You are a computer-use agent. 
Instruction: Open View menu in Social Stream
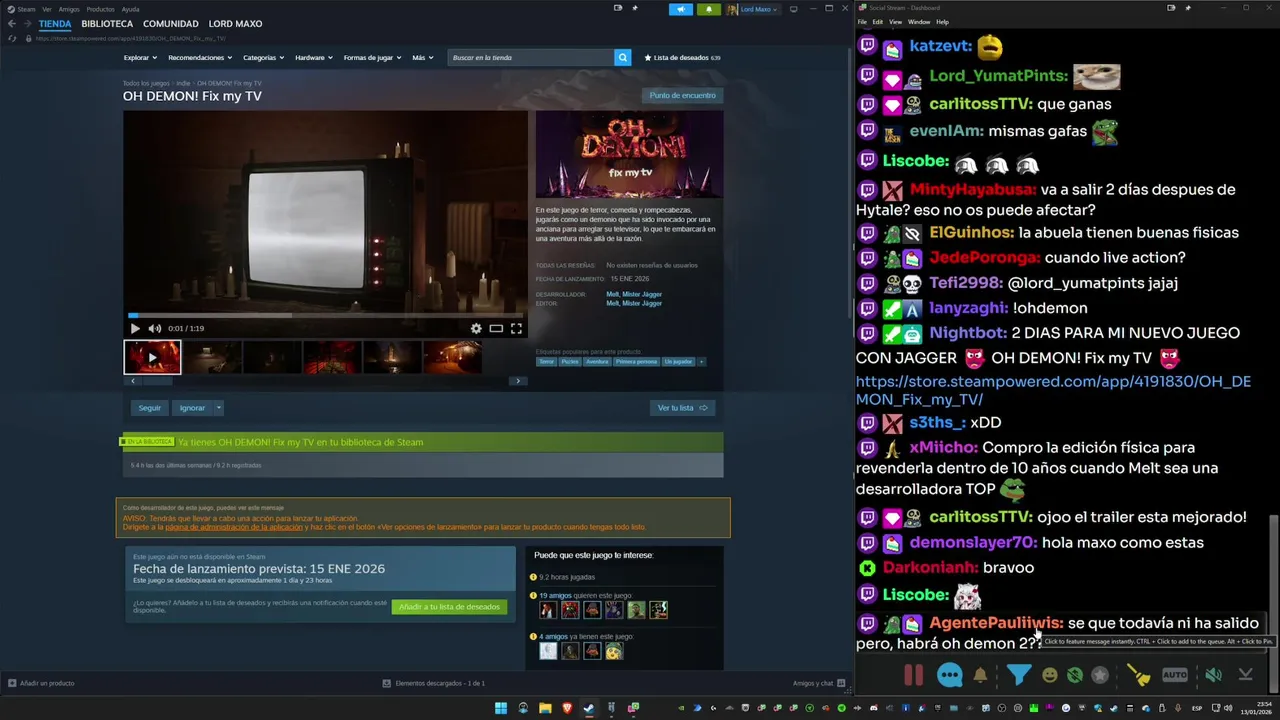pyautogui.click(x=895, y=22)
